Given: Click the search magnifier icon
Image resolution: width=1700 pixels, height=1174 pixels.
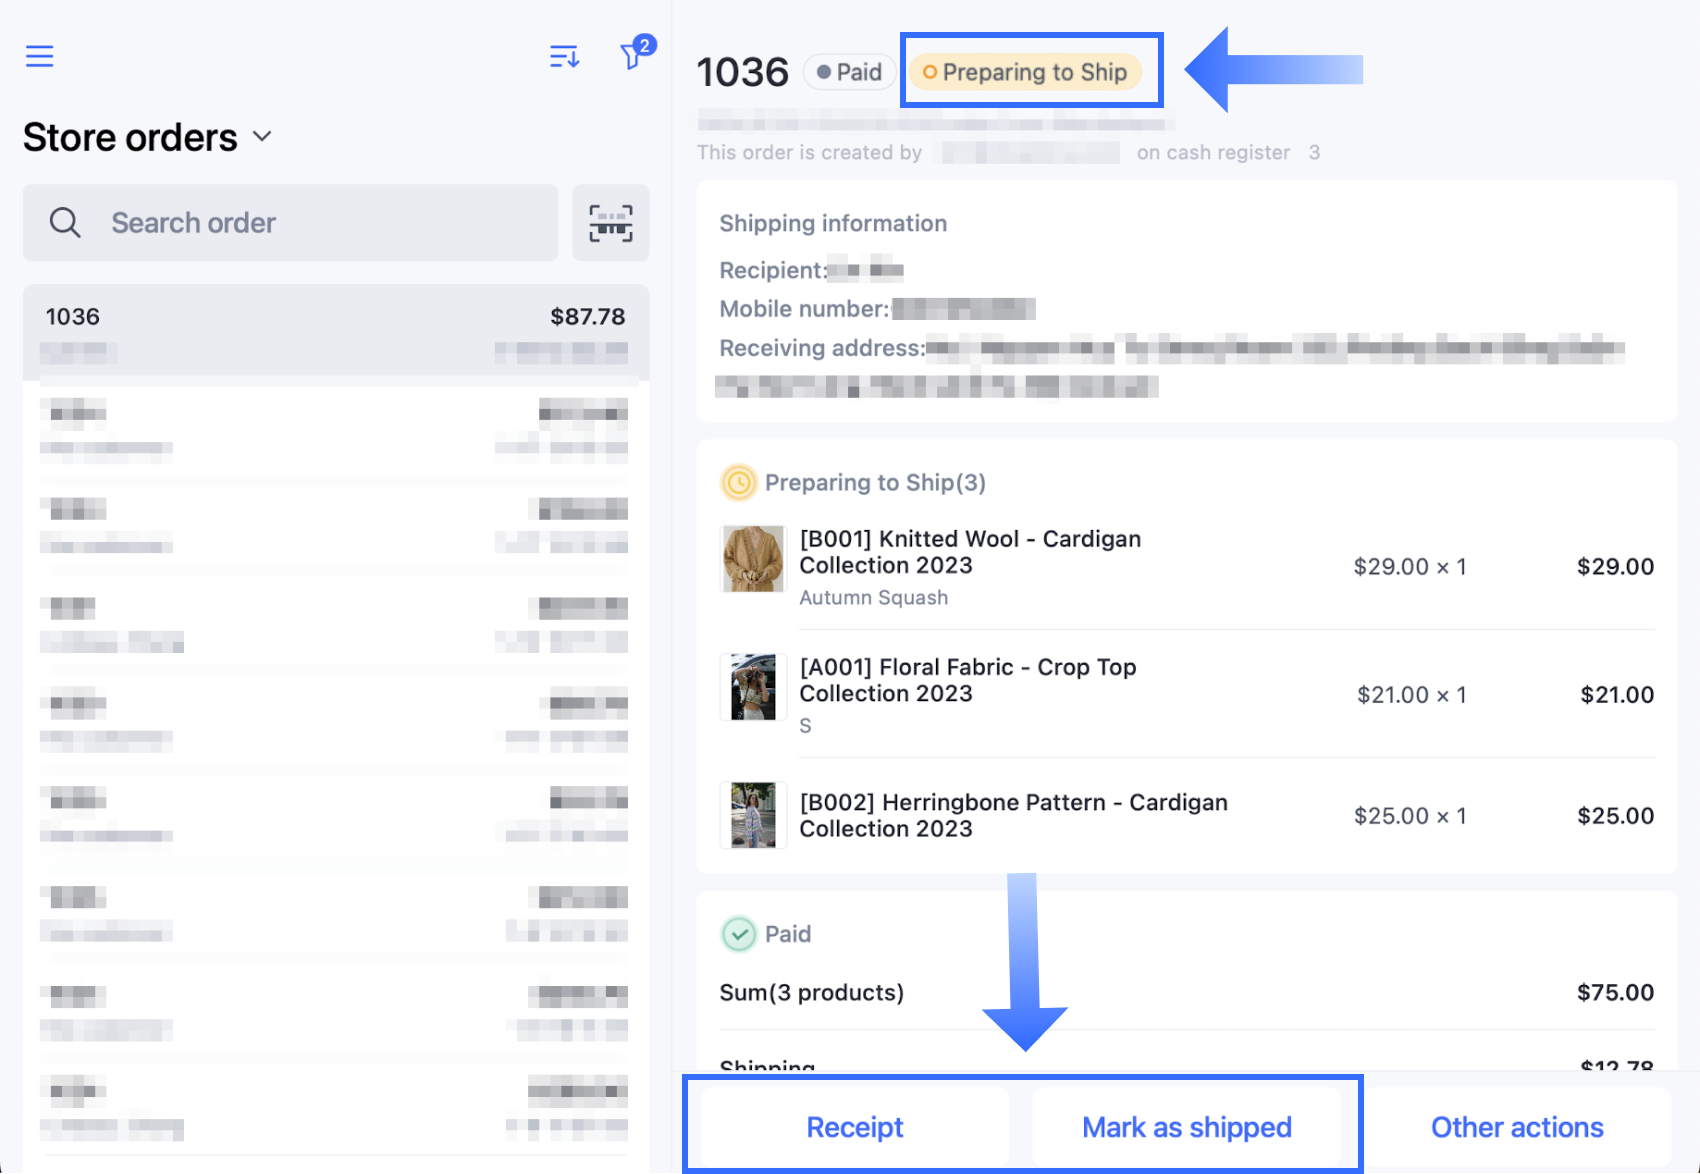Looking at the screenshot, I should [65, 223].
